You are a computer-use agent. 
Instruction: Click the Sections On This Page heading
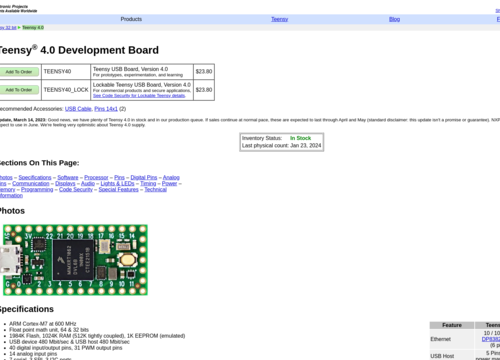click(x=39, y=163)
